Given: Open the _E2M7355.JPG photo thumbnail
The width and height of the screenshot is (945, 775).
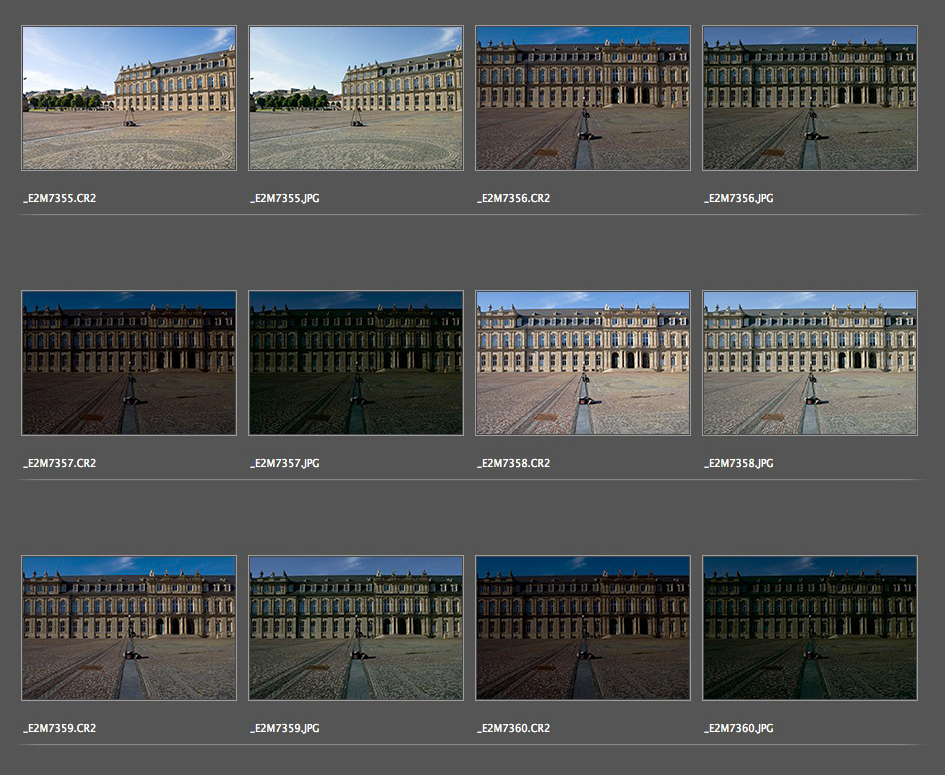Looking at the screenshot, I should click(356, 98).
